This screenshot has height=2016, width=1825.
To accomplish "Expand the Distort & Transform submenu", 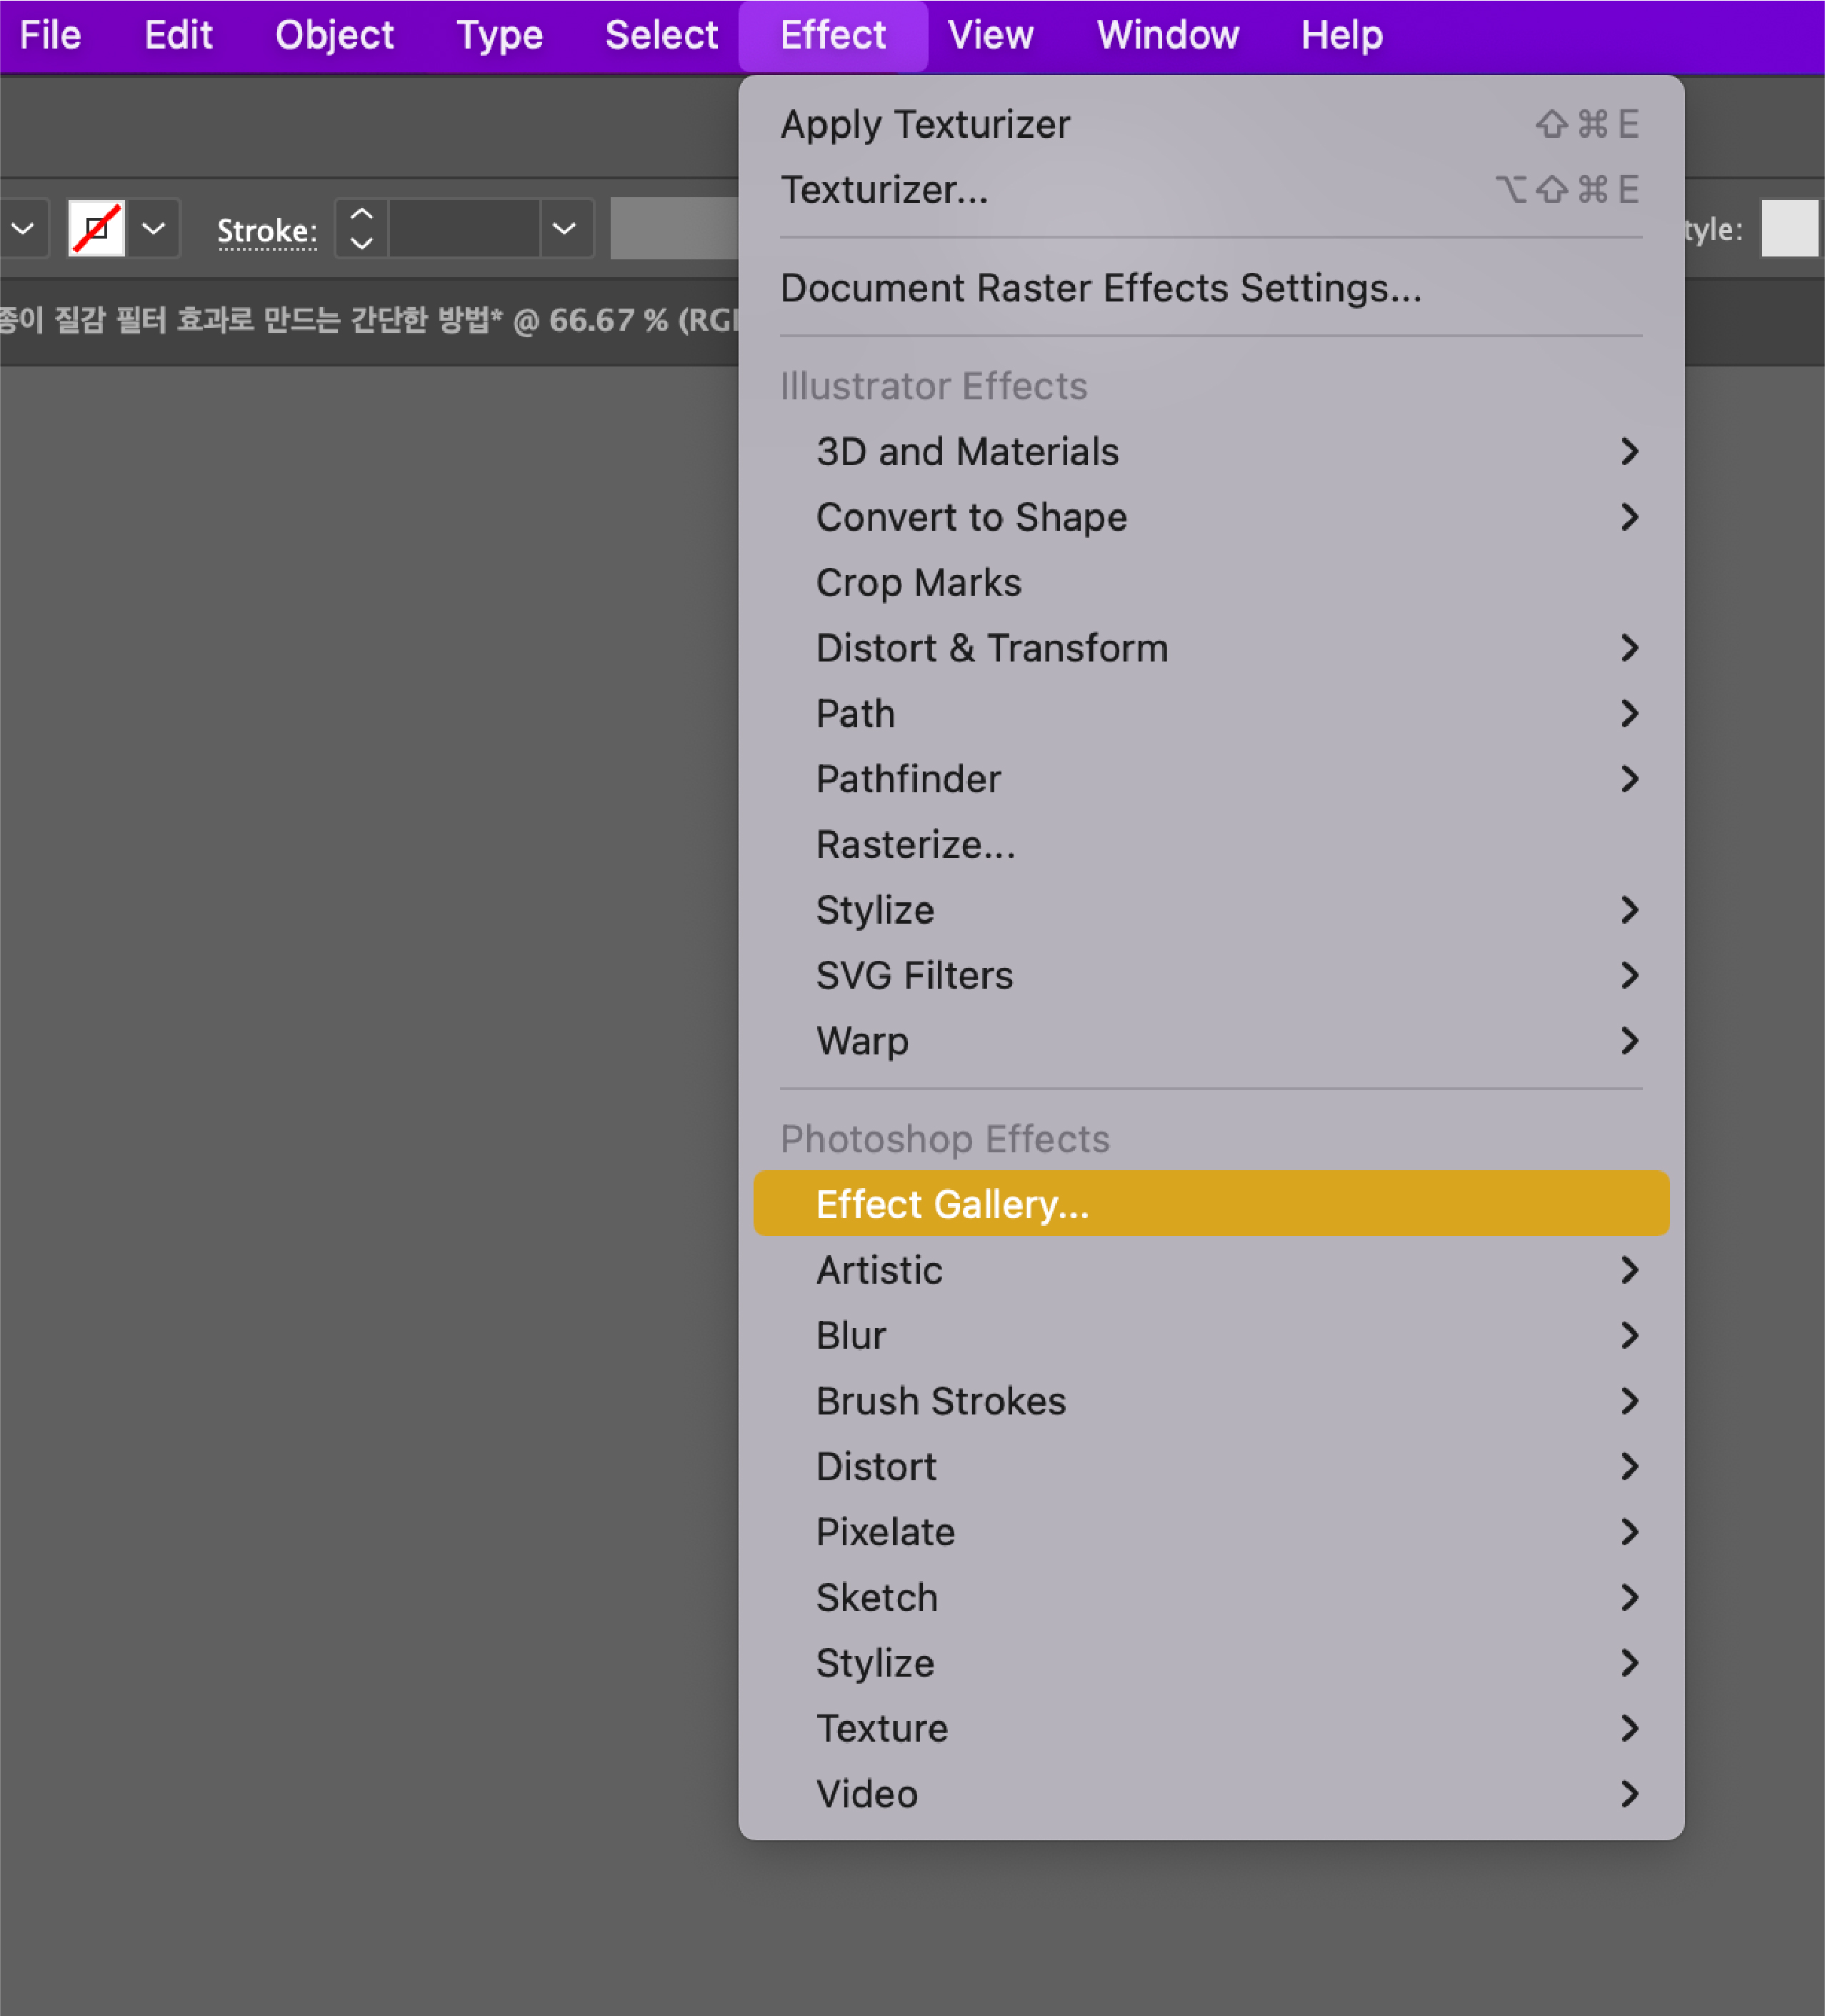I will point(1211,649).
